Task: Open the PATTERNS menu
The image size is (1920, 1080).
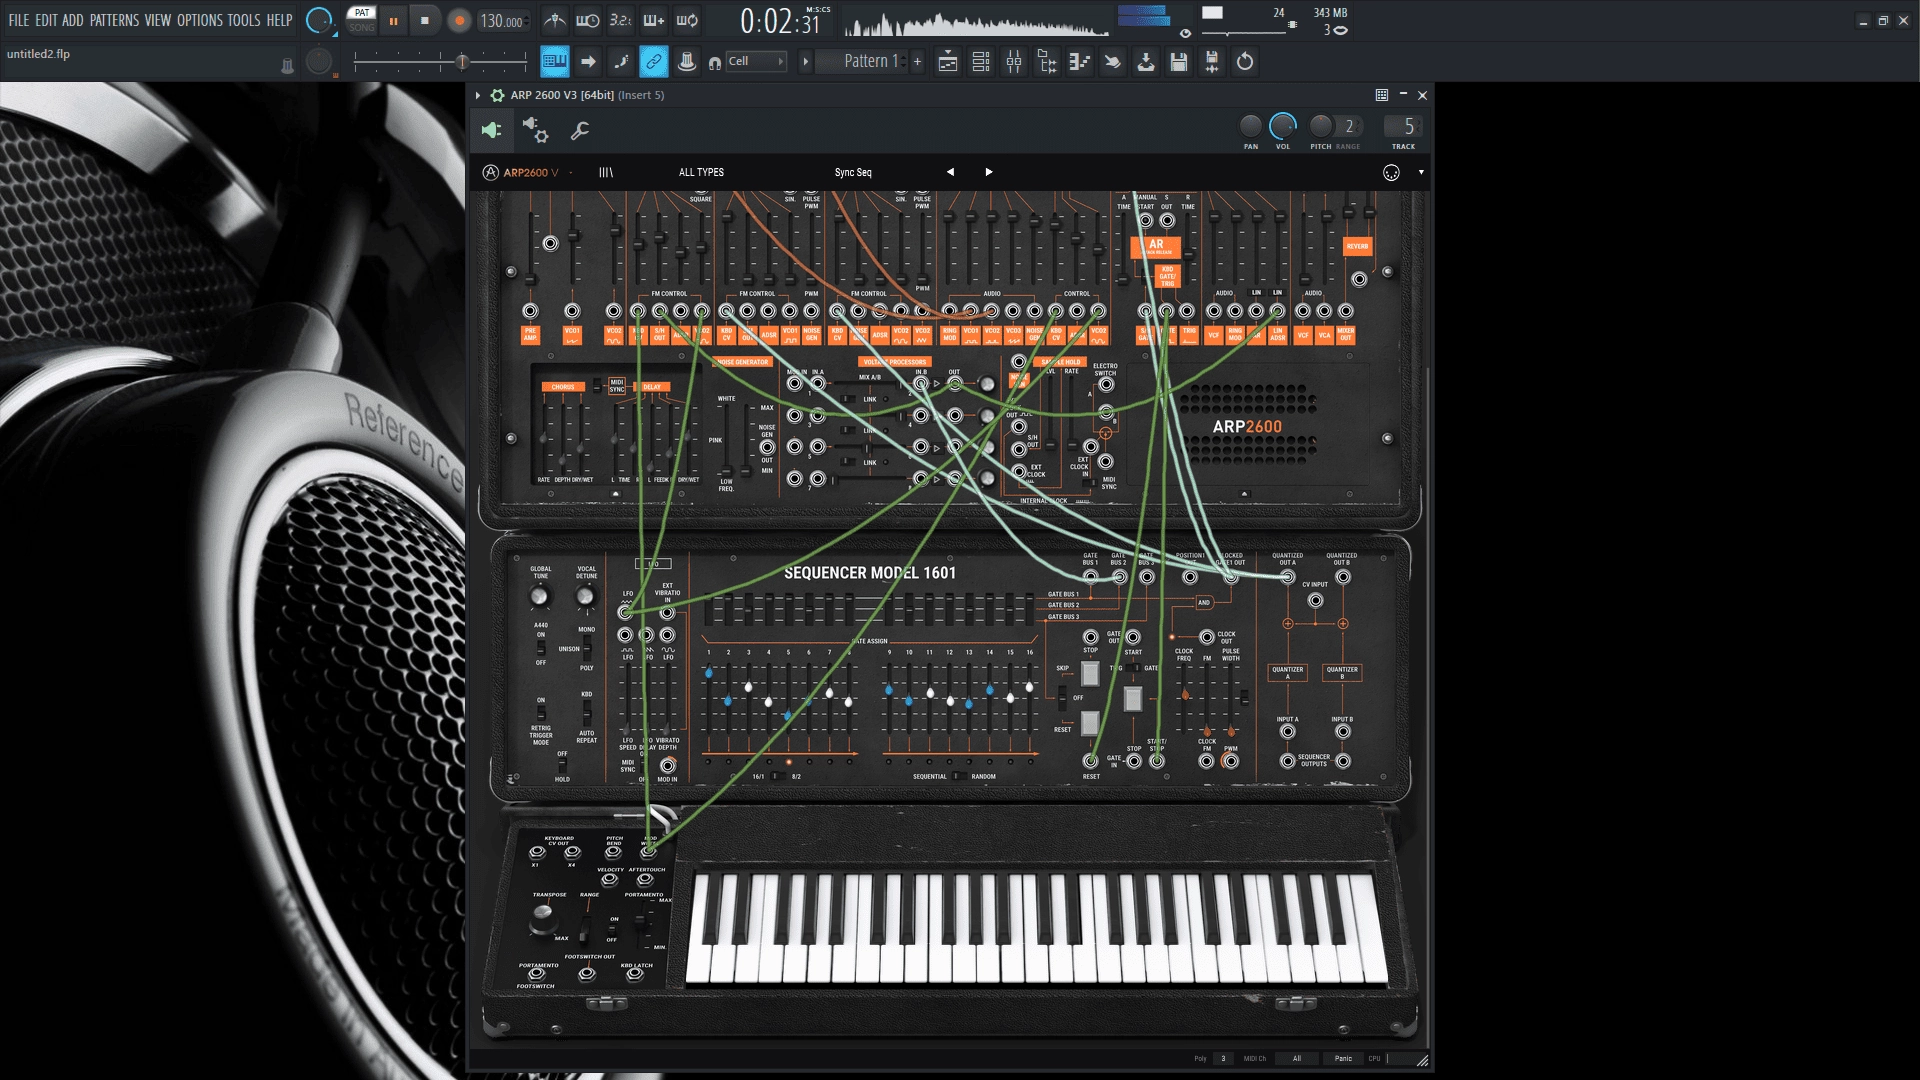Action: 114,20
